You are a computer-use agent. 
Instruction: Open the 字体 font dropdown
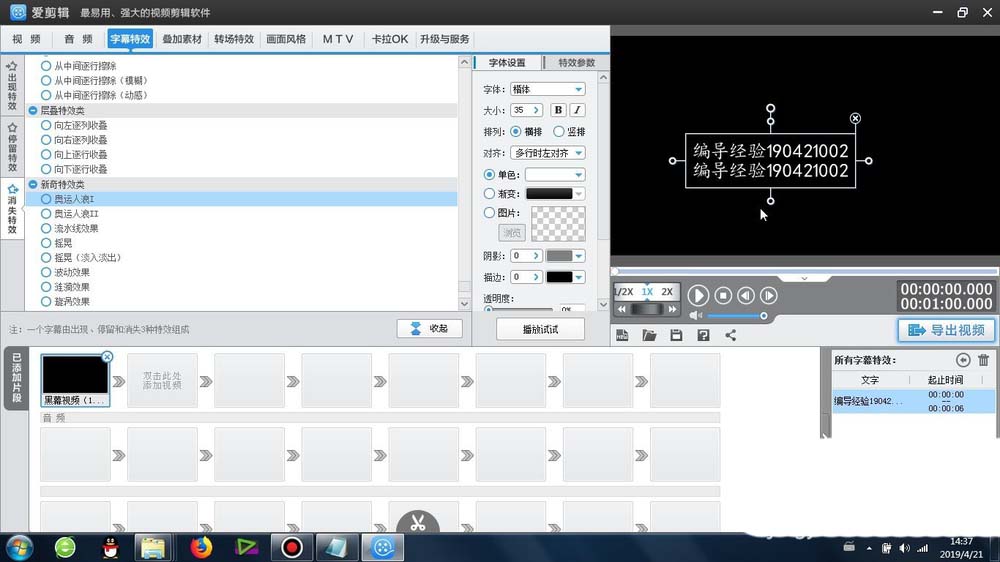click(x=578, y=89)
